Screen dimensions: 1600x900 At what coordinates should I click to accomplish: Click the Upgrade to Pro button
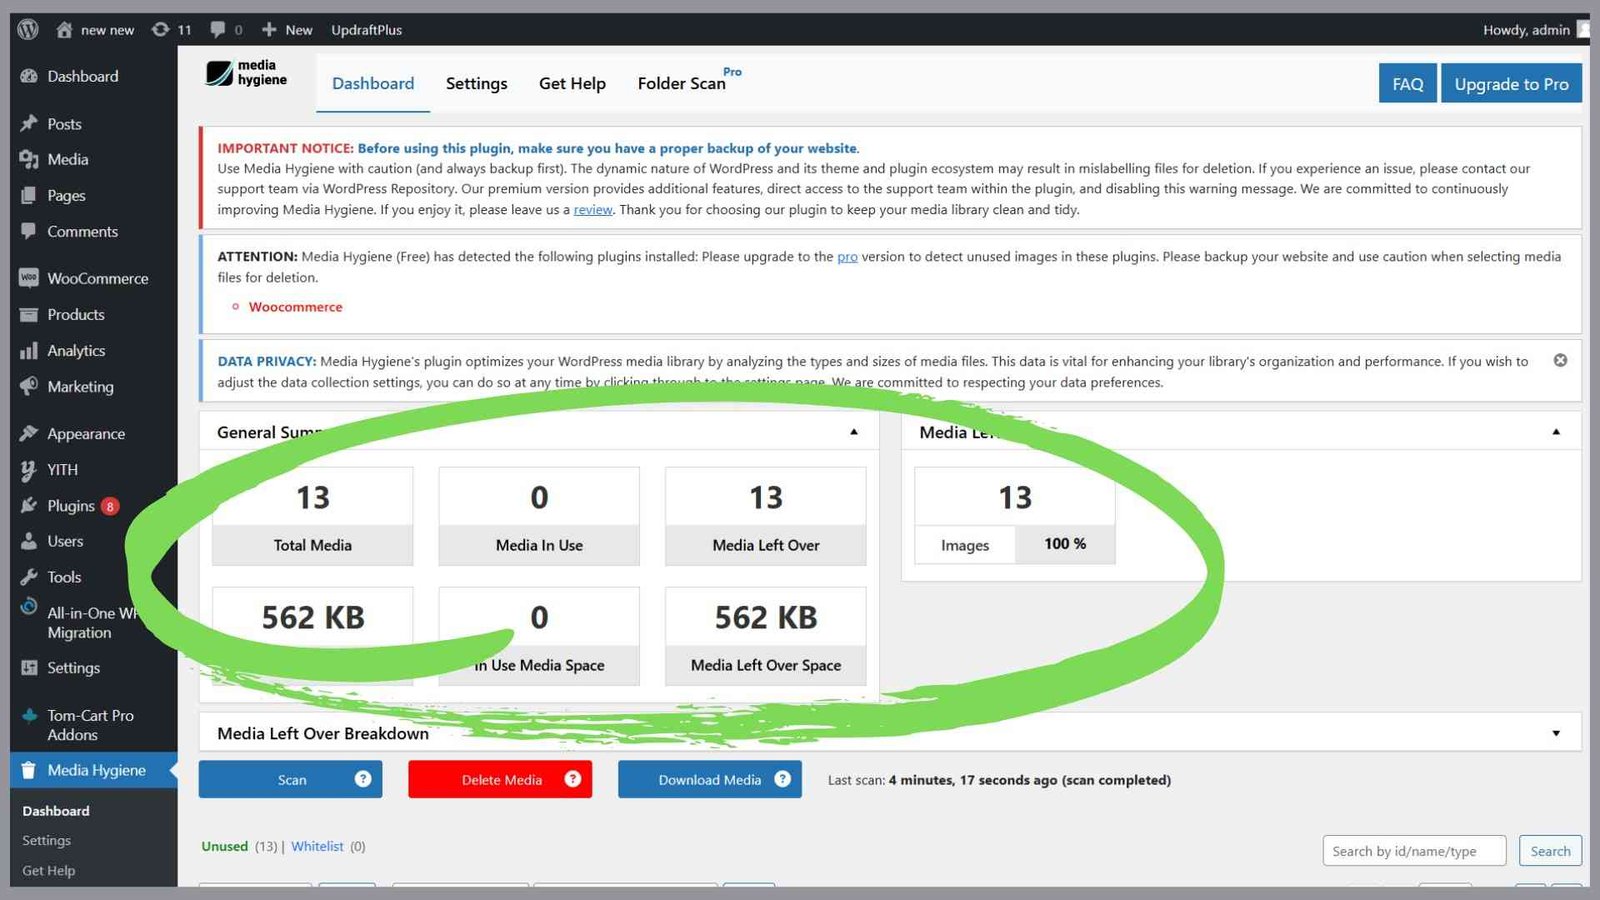click(x=1511, y=84)
